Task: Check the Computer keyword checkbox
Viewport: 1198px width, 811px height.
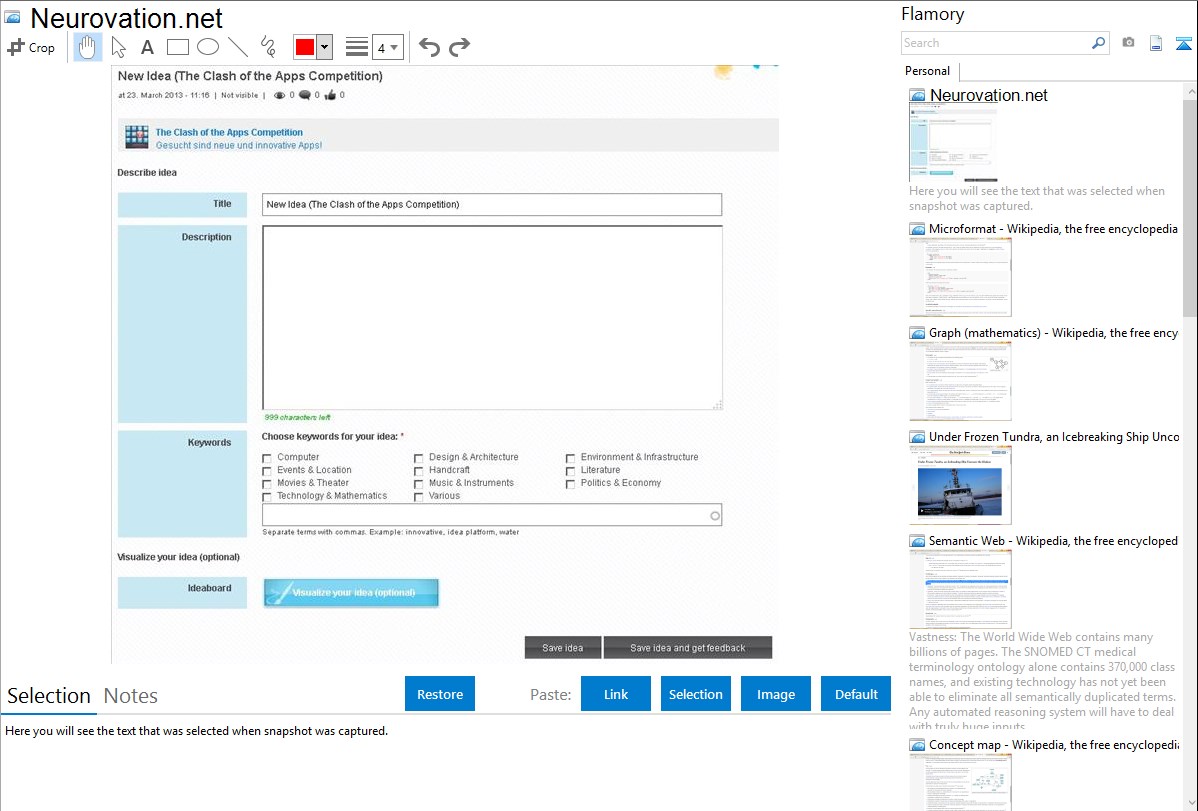Action: click(x=267, y=458)
